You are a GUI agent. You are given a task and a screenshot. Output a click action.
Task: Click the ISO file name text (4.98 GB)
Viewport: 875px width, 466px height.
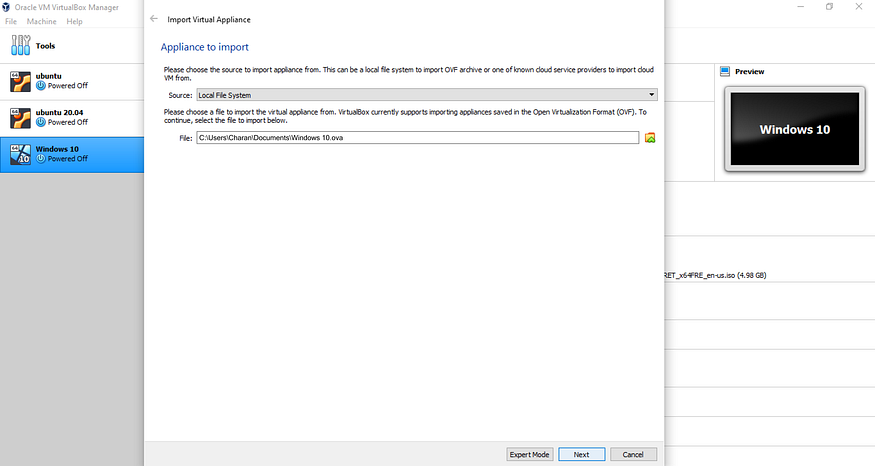715,275
